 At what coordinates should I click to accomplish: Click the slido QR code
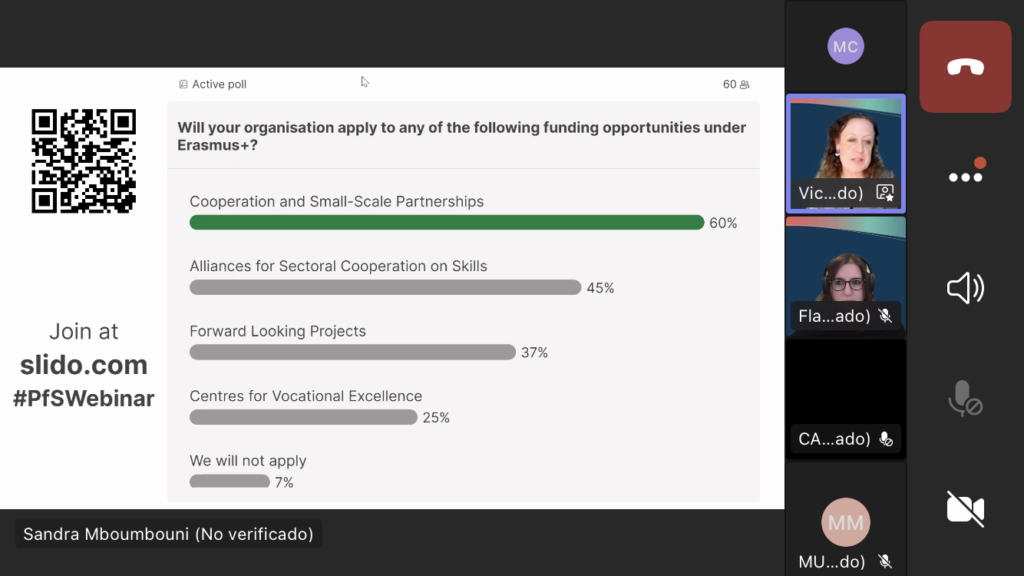84,161
